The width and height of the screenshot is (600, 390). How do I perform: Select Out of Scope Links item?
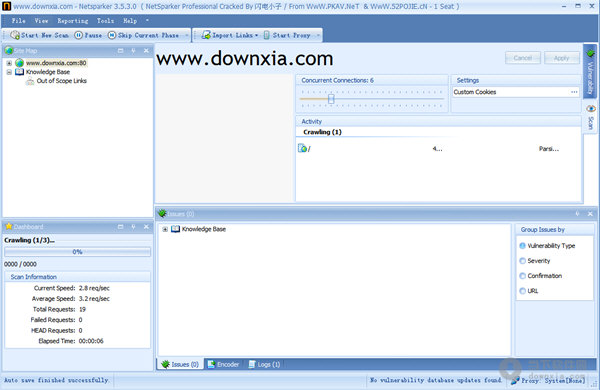(x=62, y=81)
